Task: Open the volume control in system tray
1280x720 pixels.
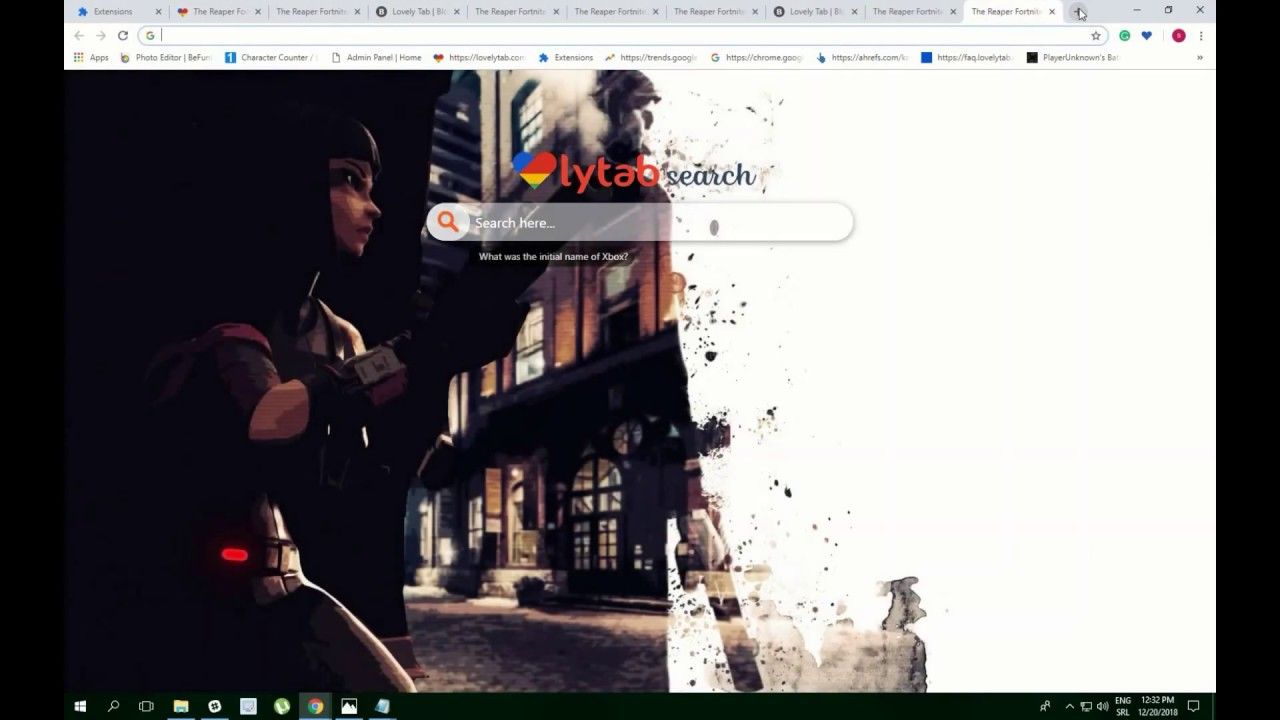Action: (1102, 706)
